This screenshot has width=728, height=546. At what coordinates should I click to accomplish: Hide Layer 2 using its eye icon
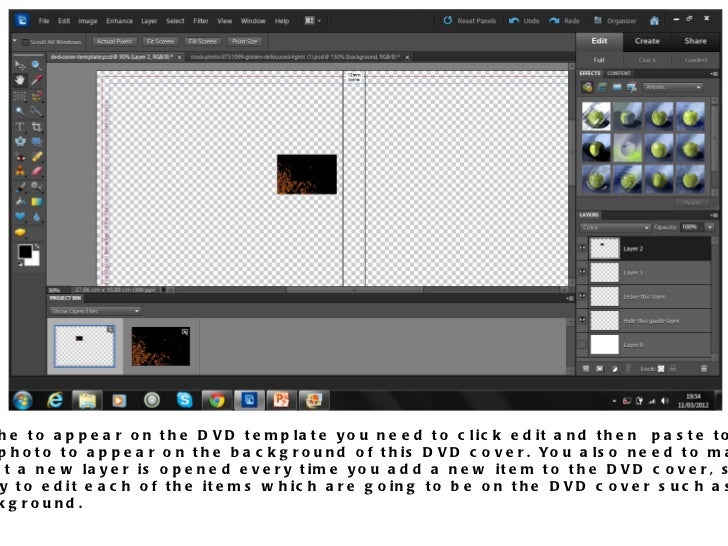(x=582, y=248)
